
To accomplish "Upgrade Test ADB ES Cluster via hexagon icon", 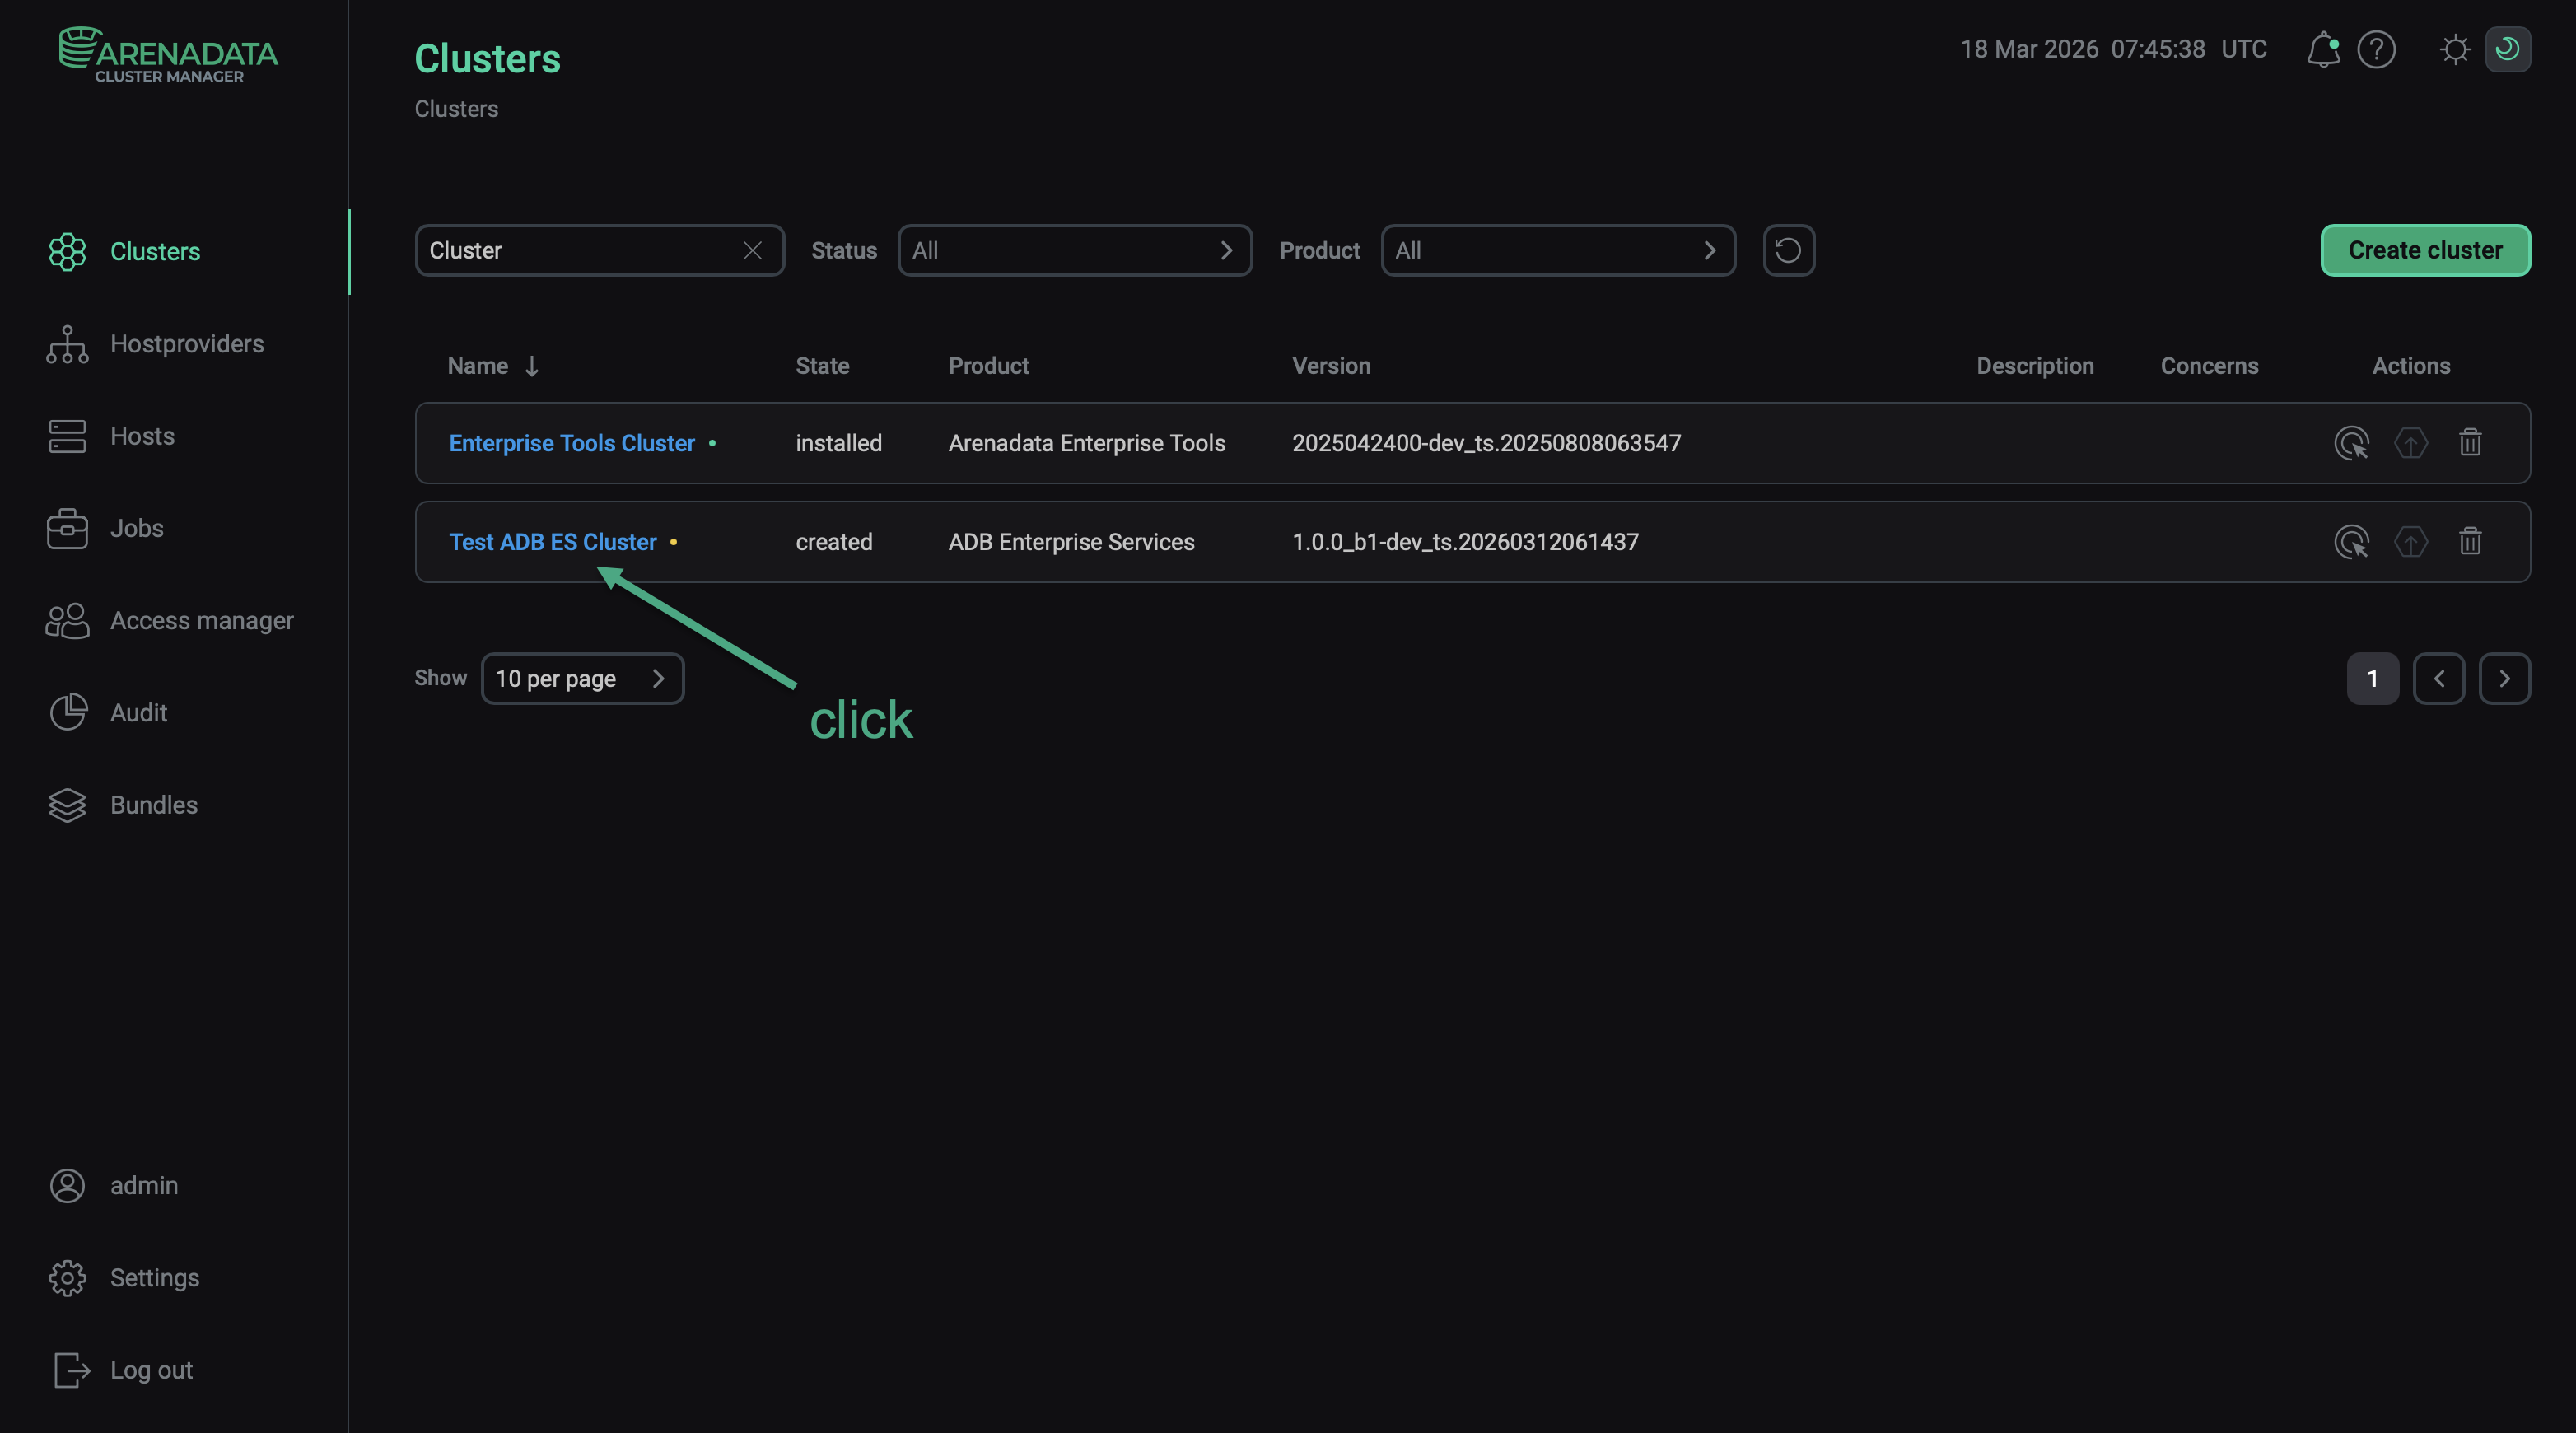I will [x=2411, y=542].
